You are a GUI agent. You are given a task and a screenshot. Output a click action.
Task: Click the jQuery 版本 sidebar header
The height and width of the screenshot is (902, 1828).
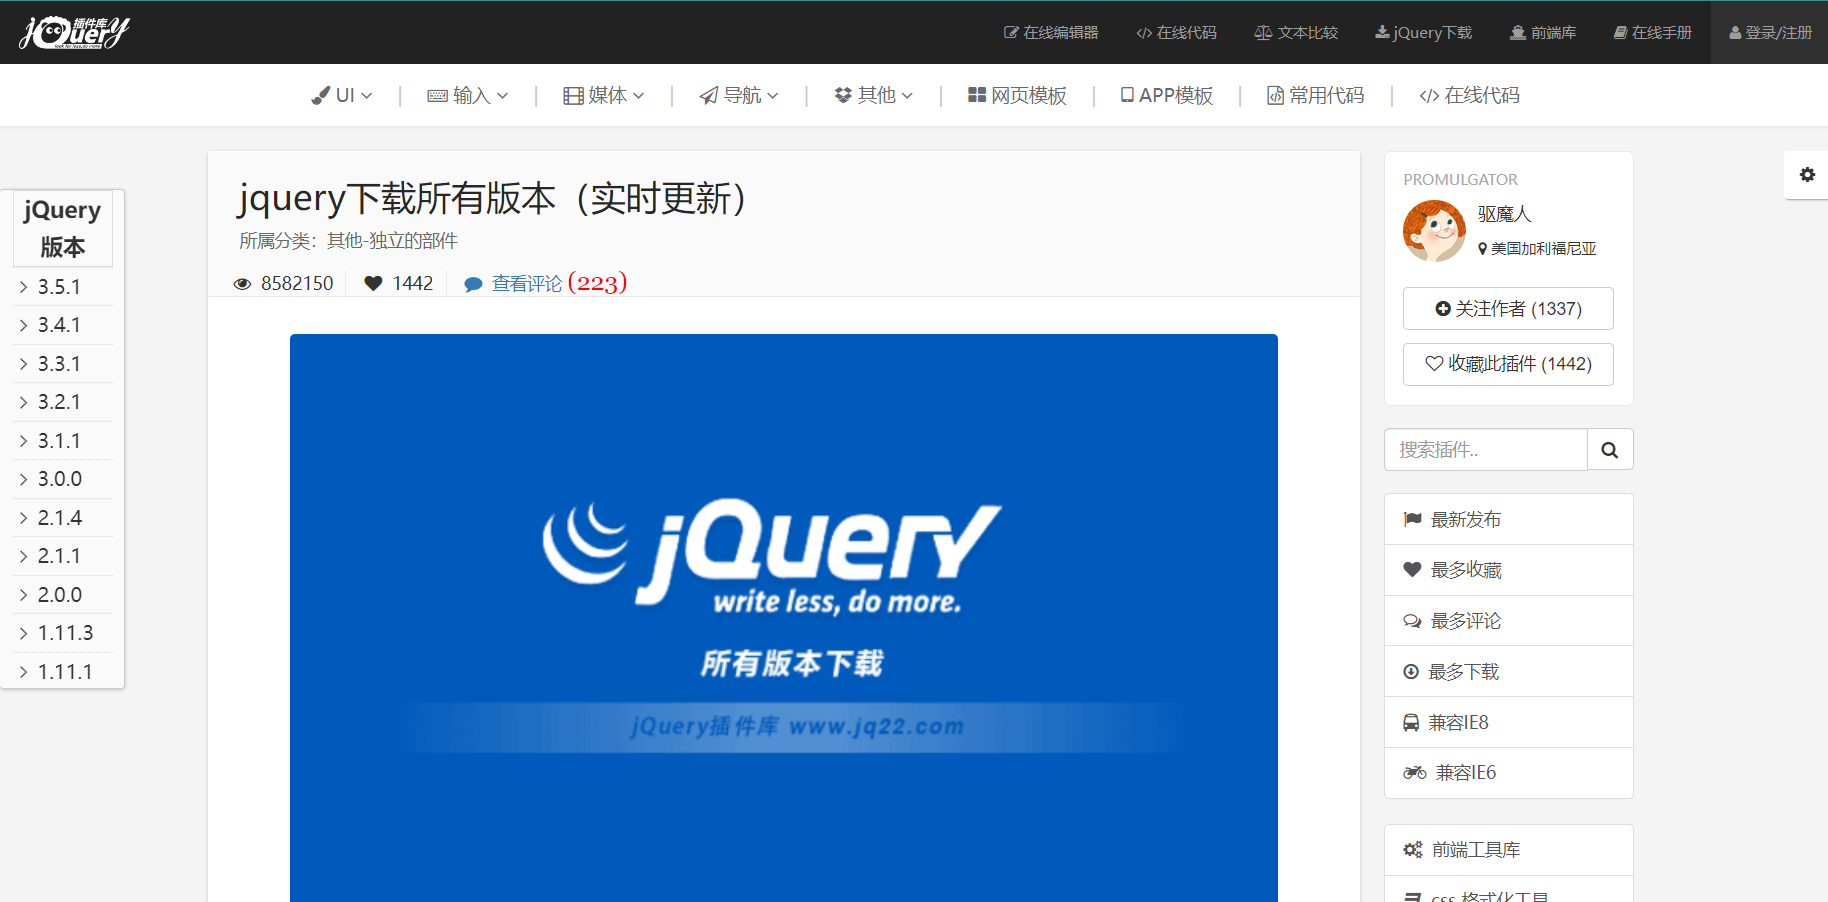tap(63, 229)
